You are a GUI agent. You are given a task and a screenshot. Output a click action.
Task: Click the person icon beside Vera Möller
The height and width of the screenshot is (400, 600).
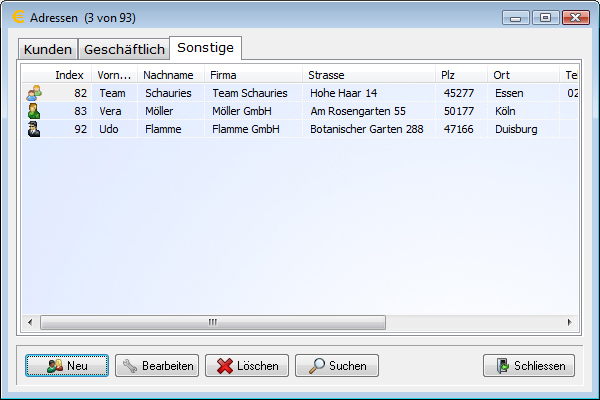[34, 111]
